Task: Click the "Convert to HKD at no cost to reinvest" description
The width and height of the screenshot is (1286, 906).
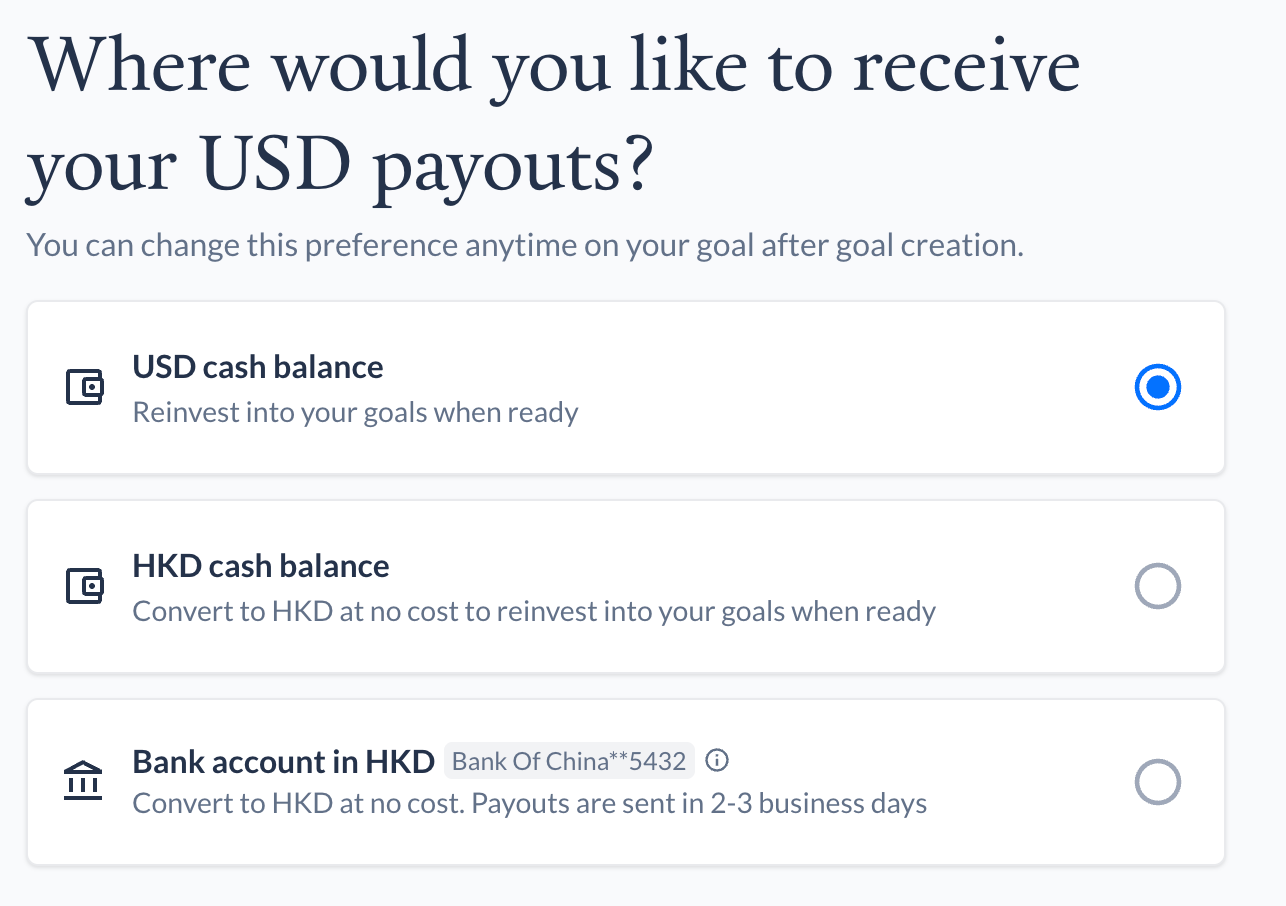Action: pyautogui.click(x=534, y=611)
